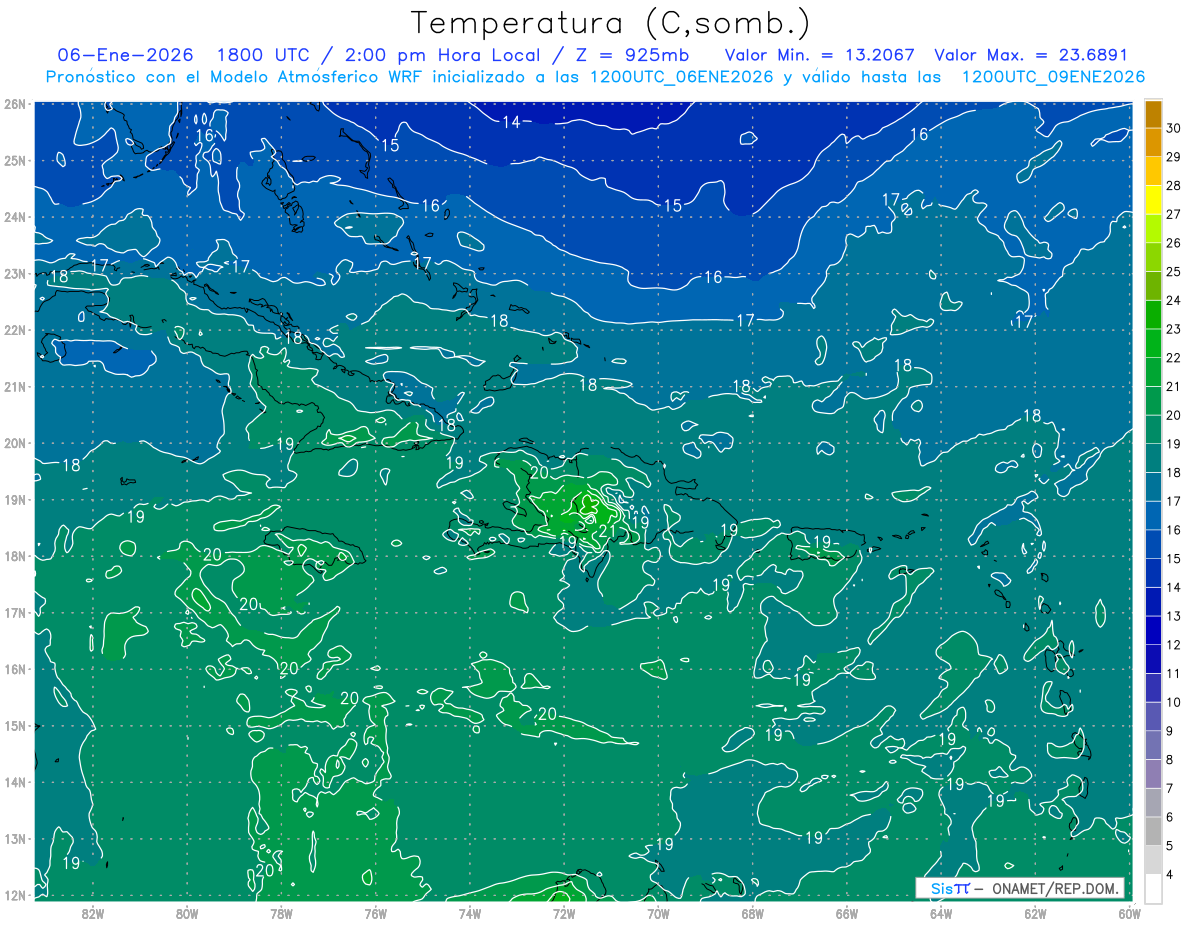The height and width of the screenshot is (927, 1200).
Task: Click the title "Temperatura (C,somb.)"
Action: [x=611, y=24]
